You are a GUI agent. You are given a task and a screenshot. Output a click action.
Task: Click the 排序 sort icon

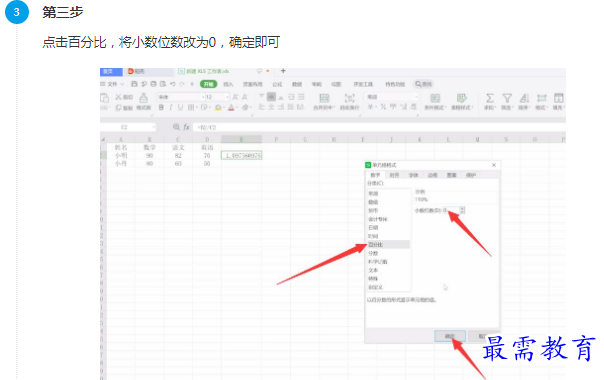pyautogui.click(x=524, y=98)
